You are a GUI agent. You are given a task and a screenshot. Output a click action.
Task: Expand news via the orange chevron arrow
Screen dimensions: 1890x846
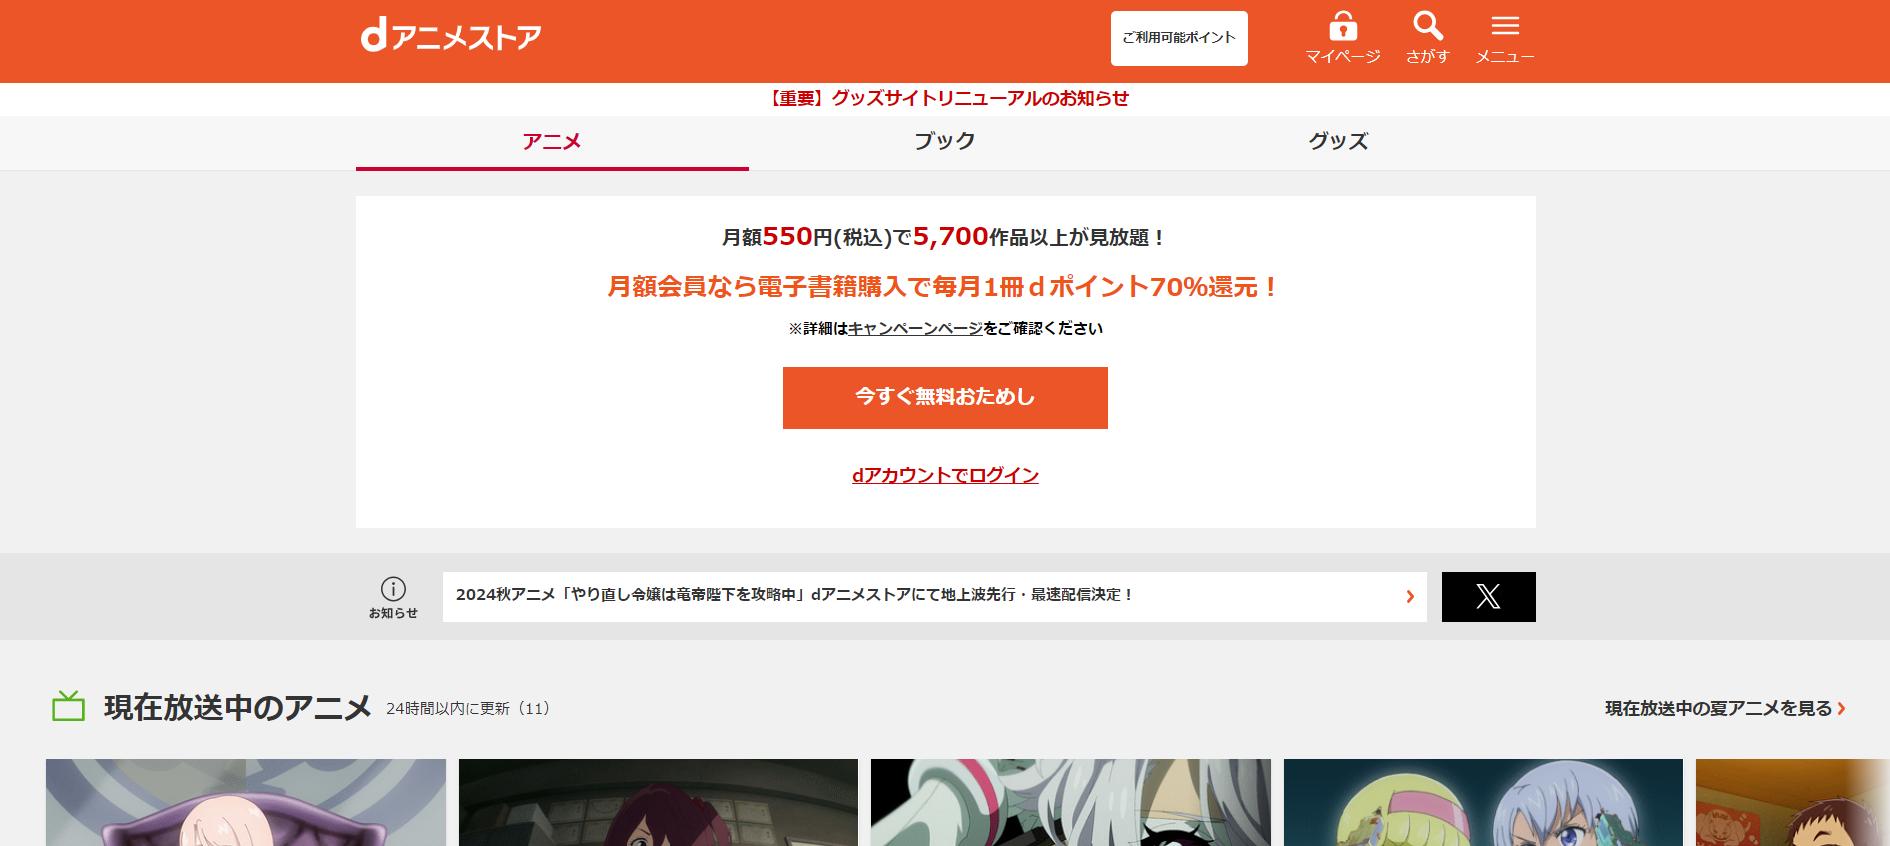tap(1410, 597)
